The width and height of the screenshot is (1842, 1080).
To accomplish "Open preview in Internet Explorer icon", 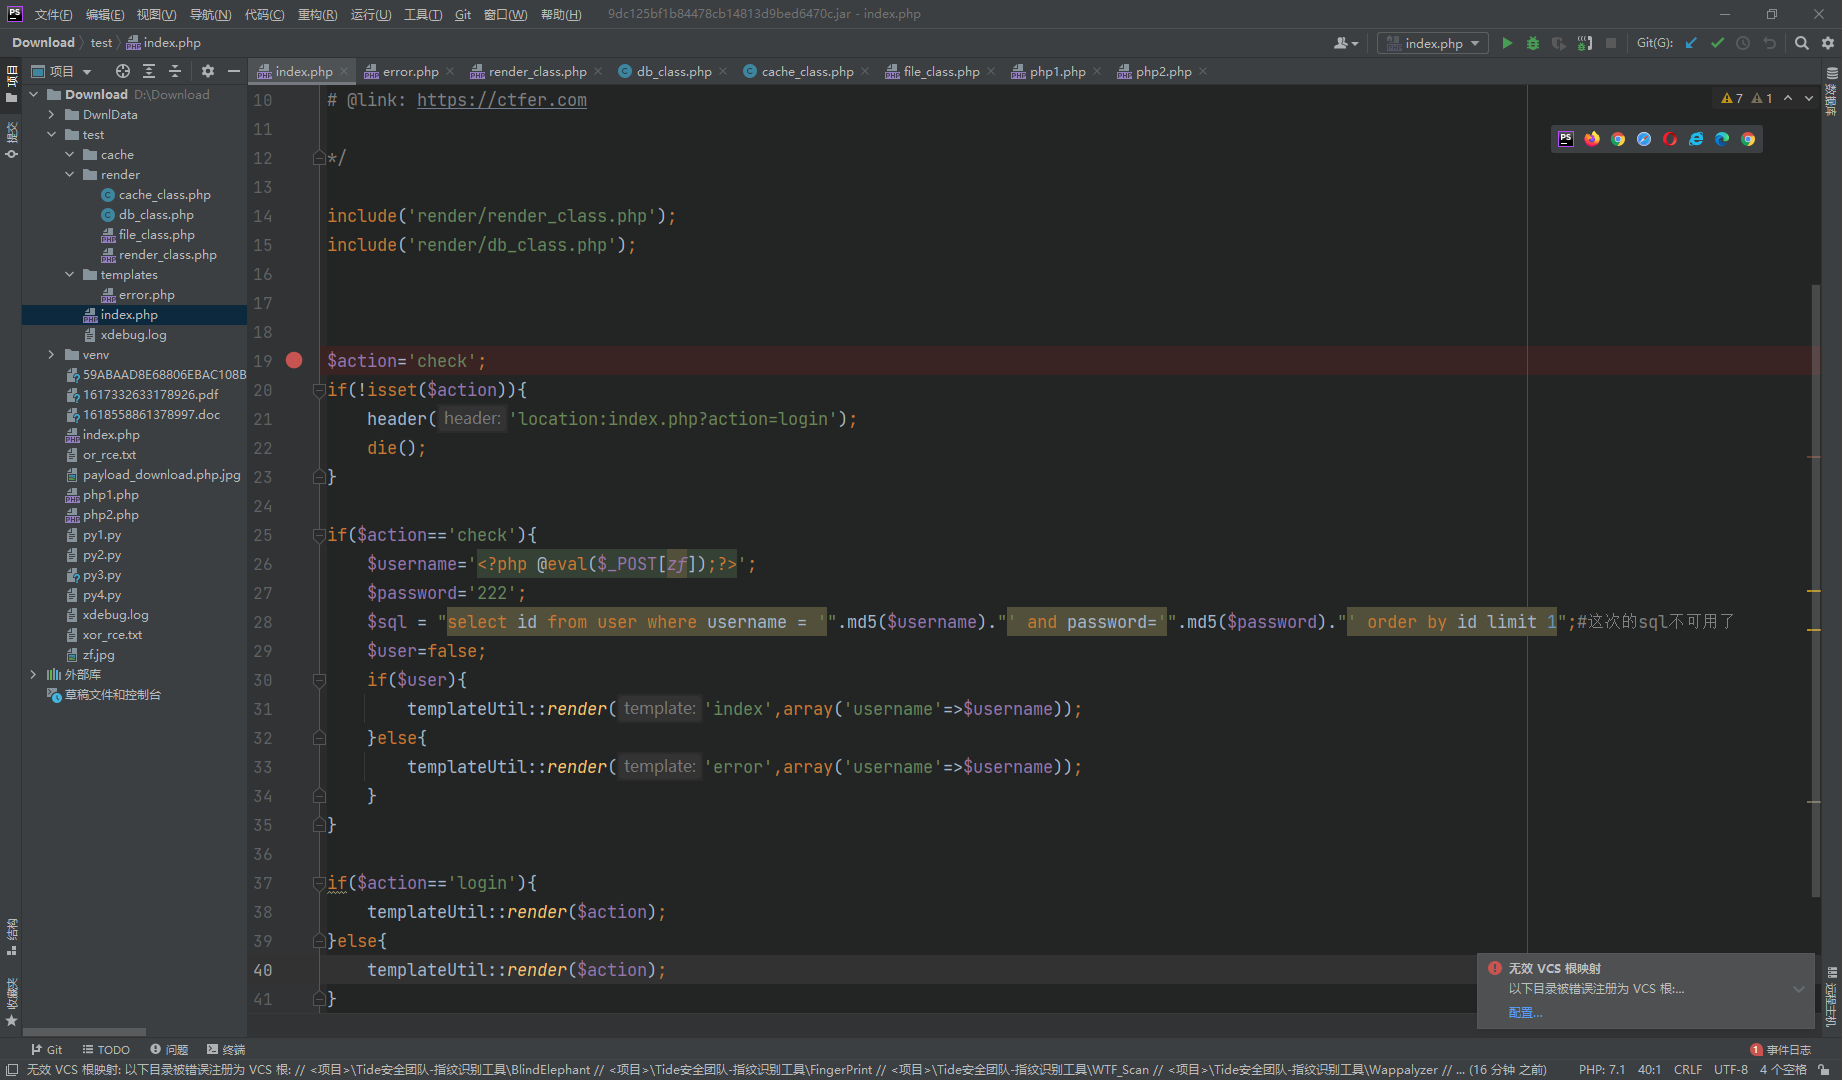I will point(1696,139).
